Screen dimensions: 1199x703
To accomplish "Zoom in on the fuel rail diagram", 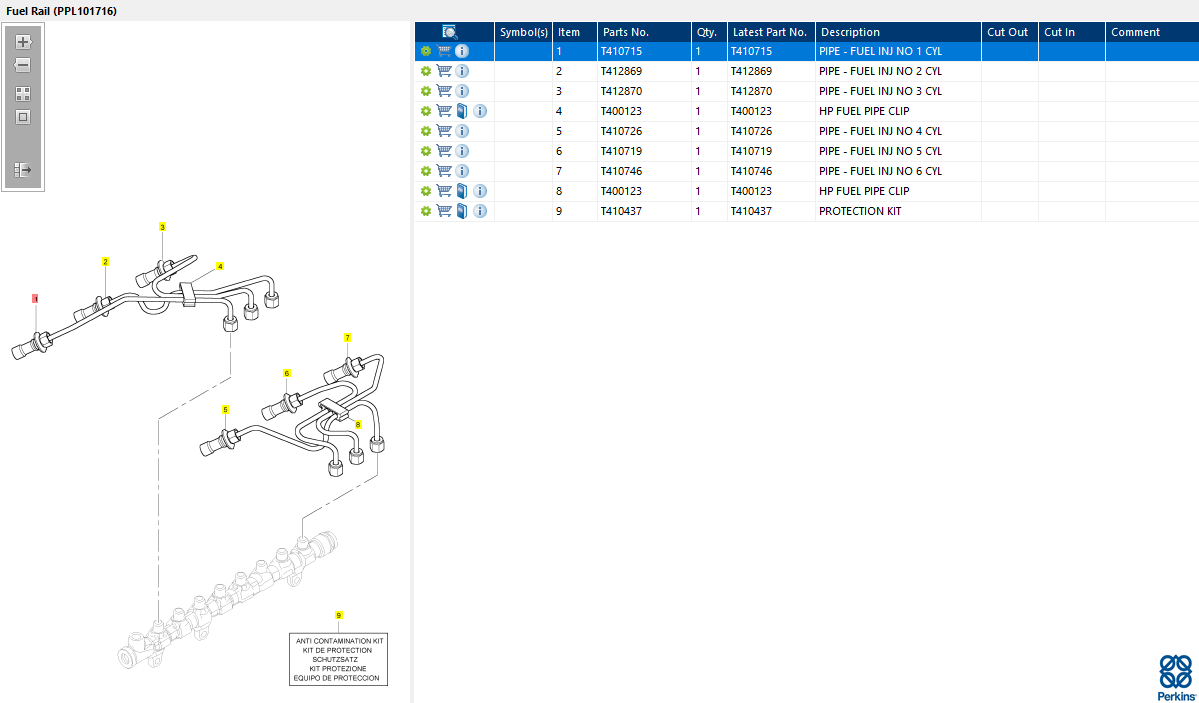I will click(x=23, y=41).
